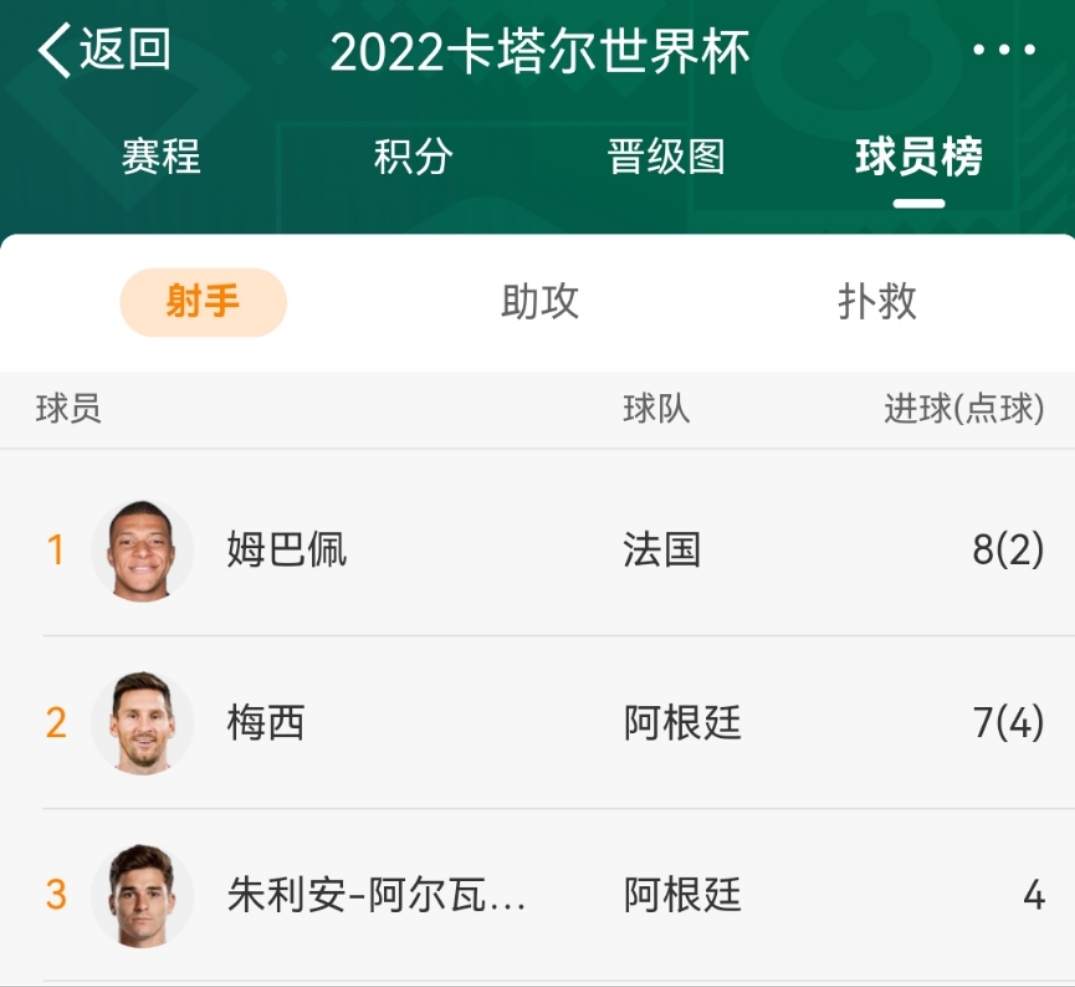
Task: Open Julián Álvarez's avatar photo
Action: pos(141,897)
